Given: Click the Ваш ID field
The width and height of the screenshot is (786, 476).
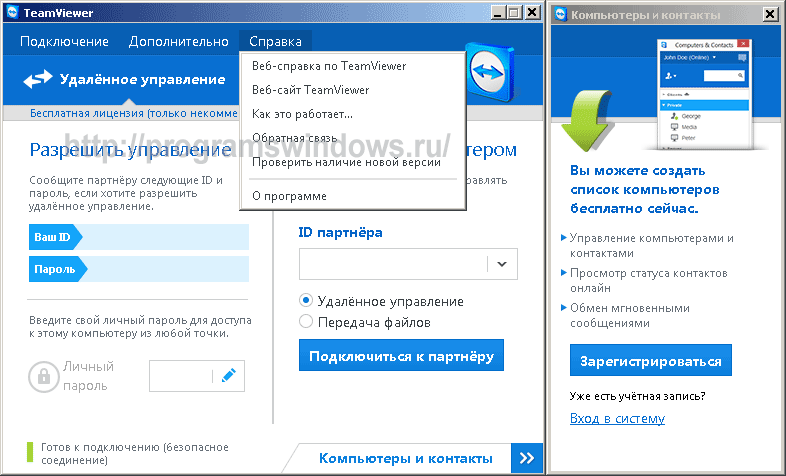Looking at the screenshot, I should pos(139,237).
